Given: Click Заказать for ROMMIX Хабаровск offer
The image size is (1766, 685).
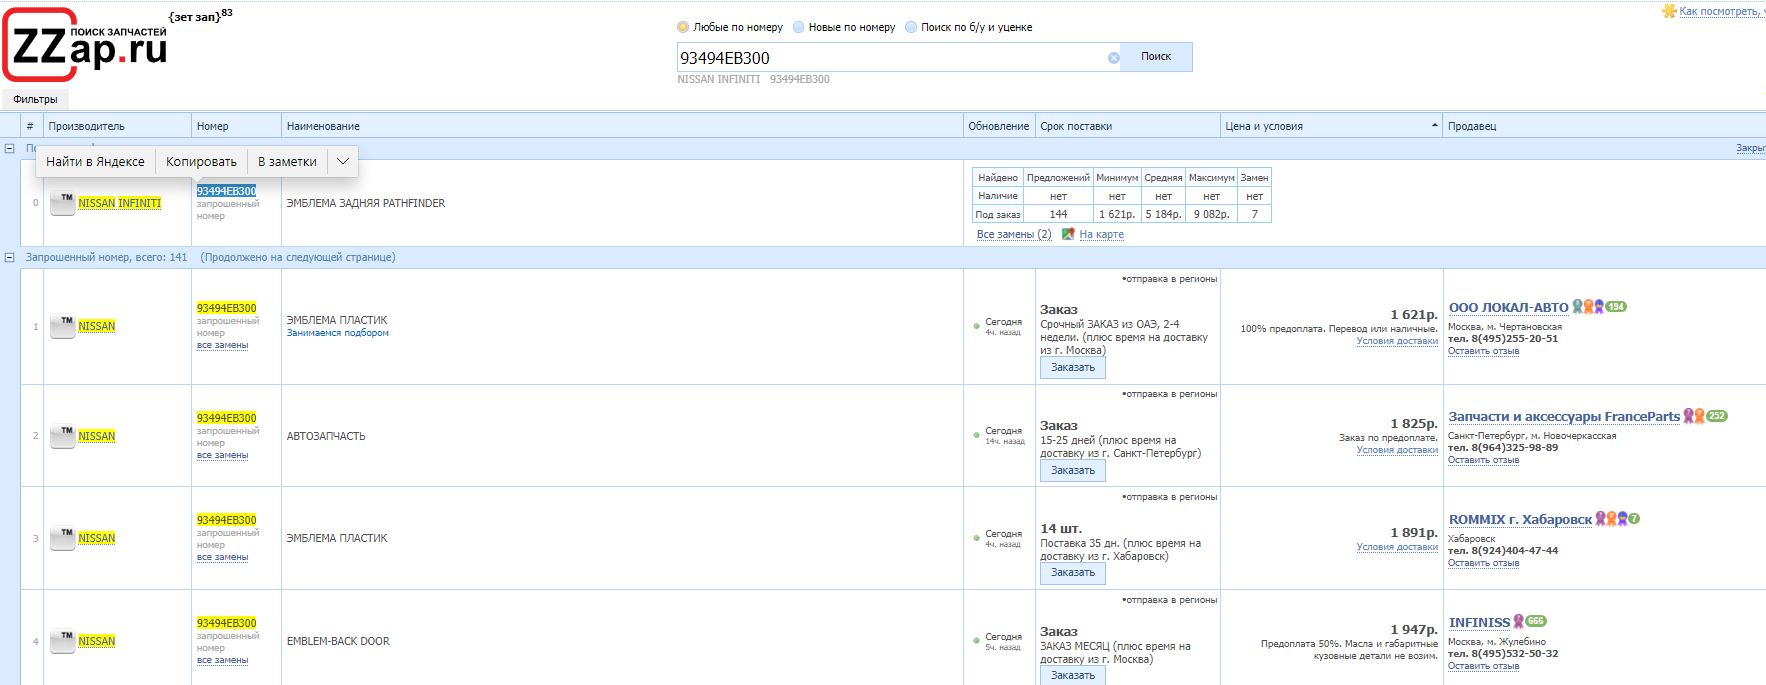Looking at the screenshot, I should 1072,573.
